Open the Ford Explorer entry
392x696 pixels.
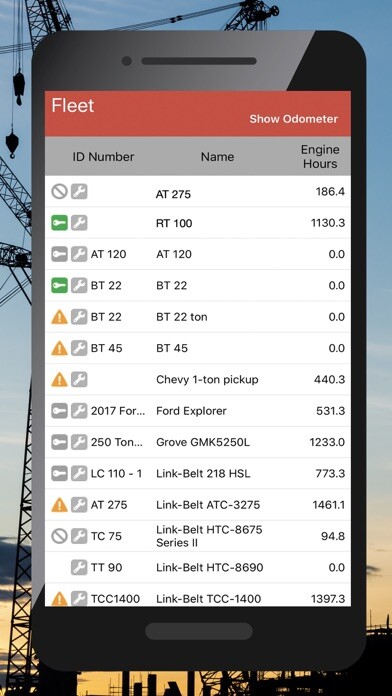pyautogui.click(x=191, y=411)
